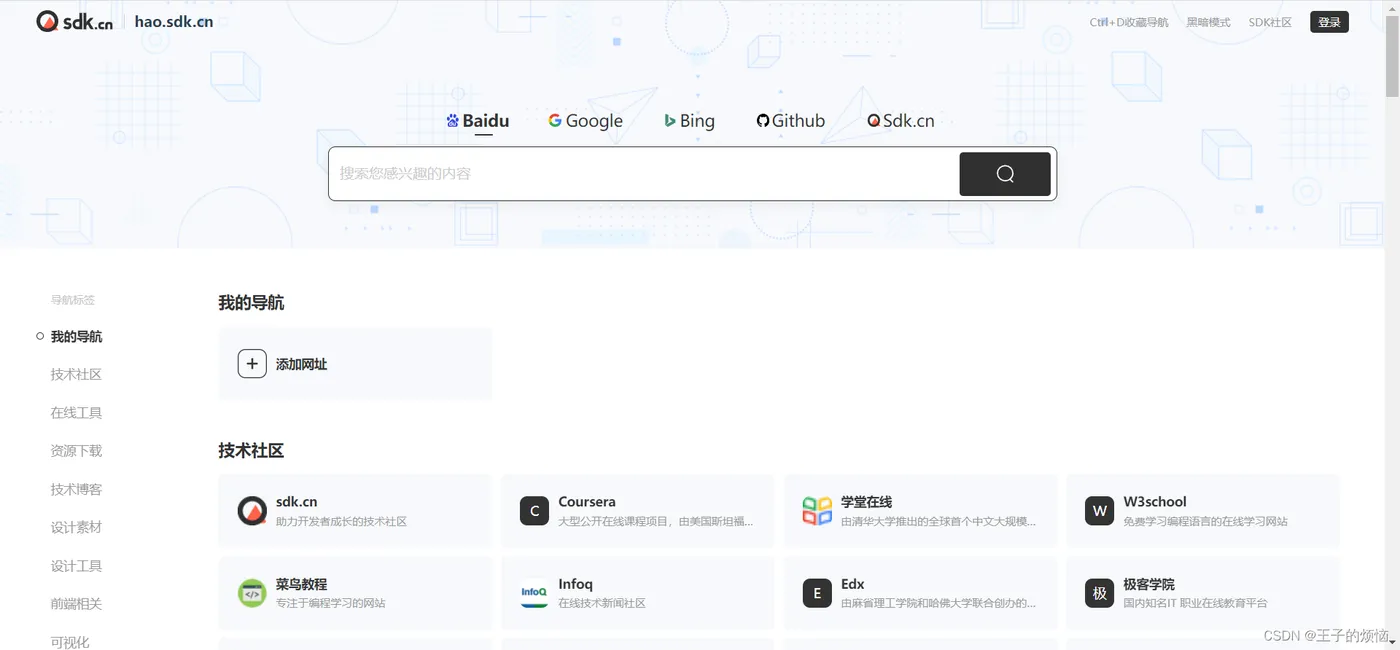Viewport: 1400px width, 650px height.
Task: Click the Baidu paw icon
Action: [452, 121]
